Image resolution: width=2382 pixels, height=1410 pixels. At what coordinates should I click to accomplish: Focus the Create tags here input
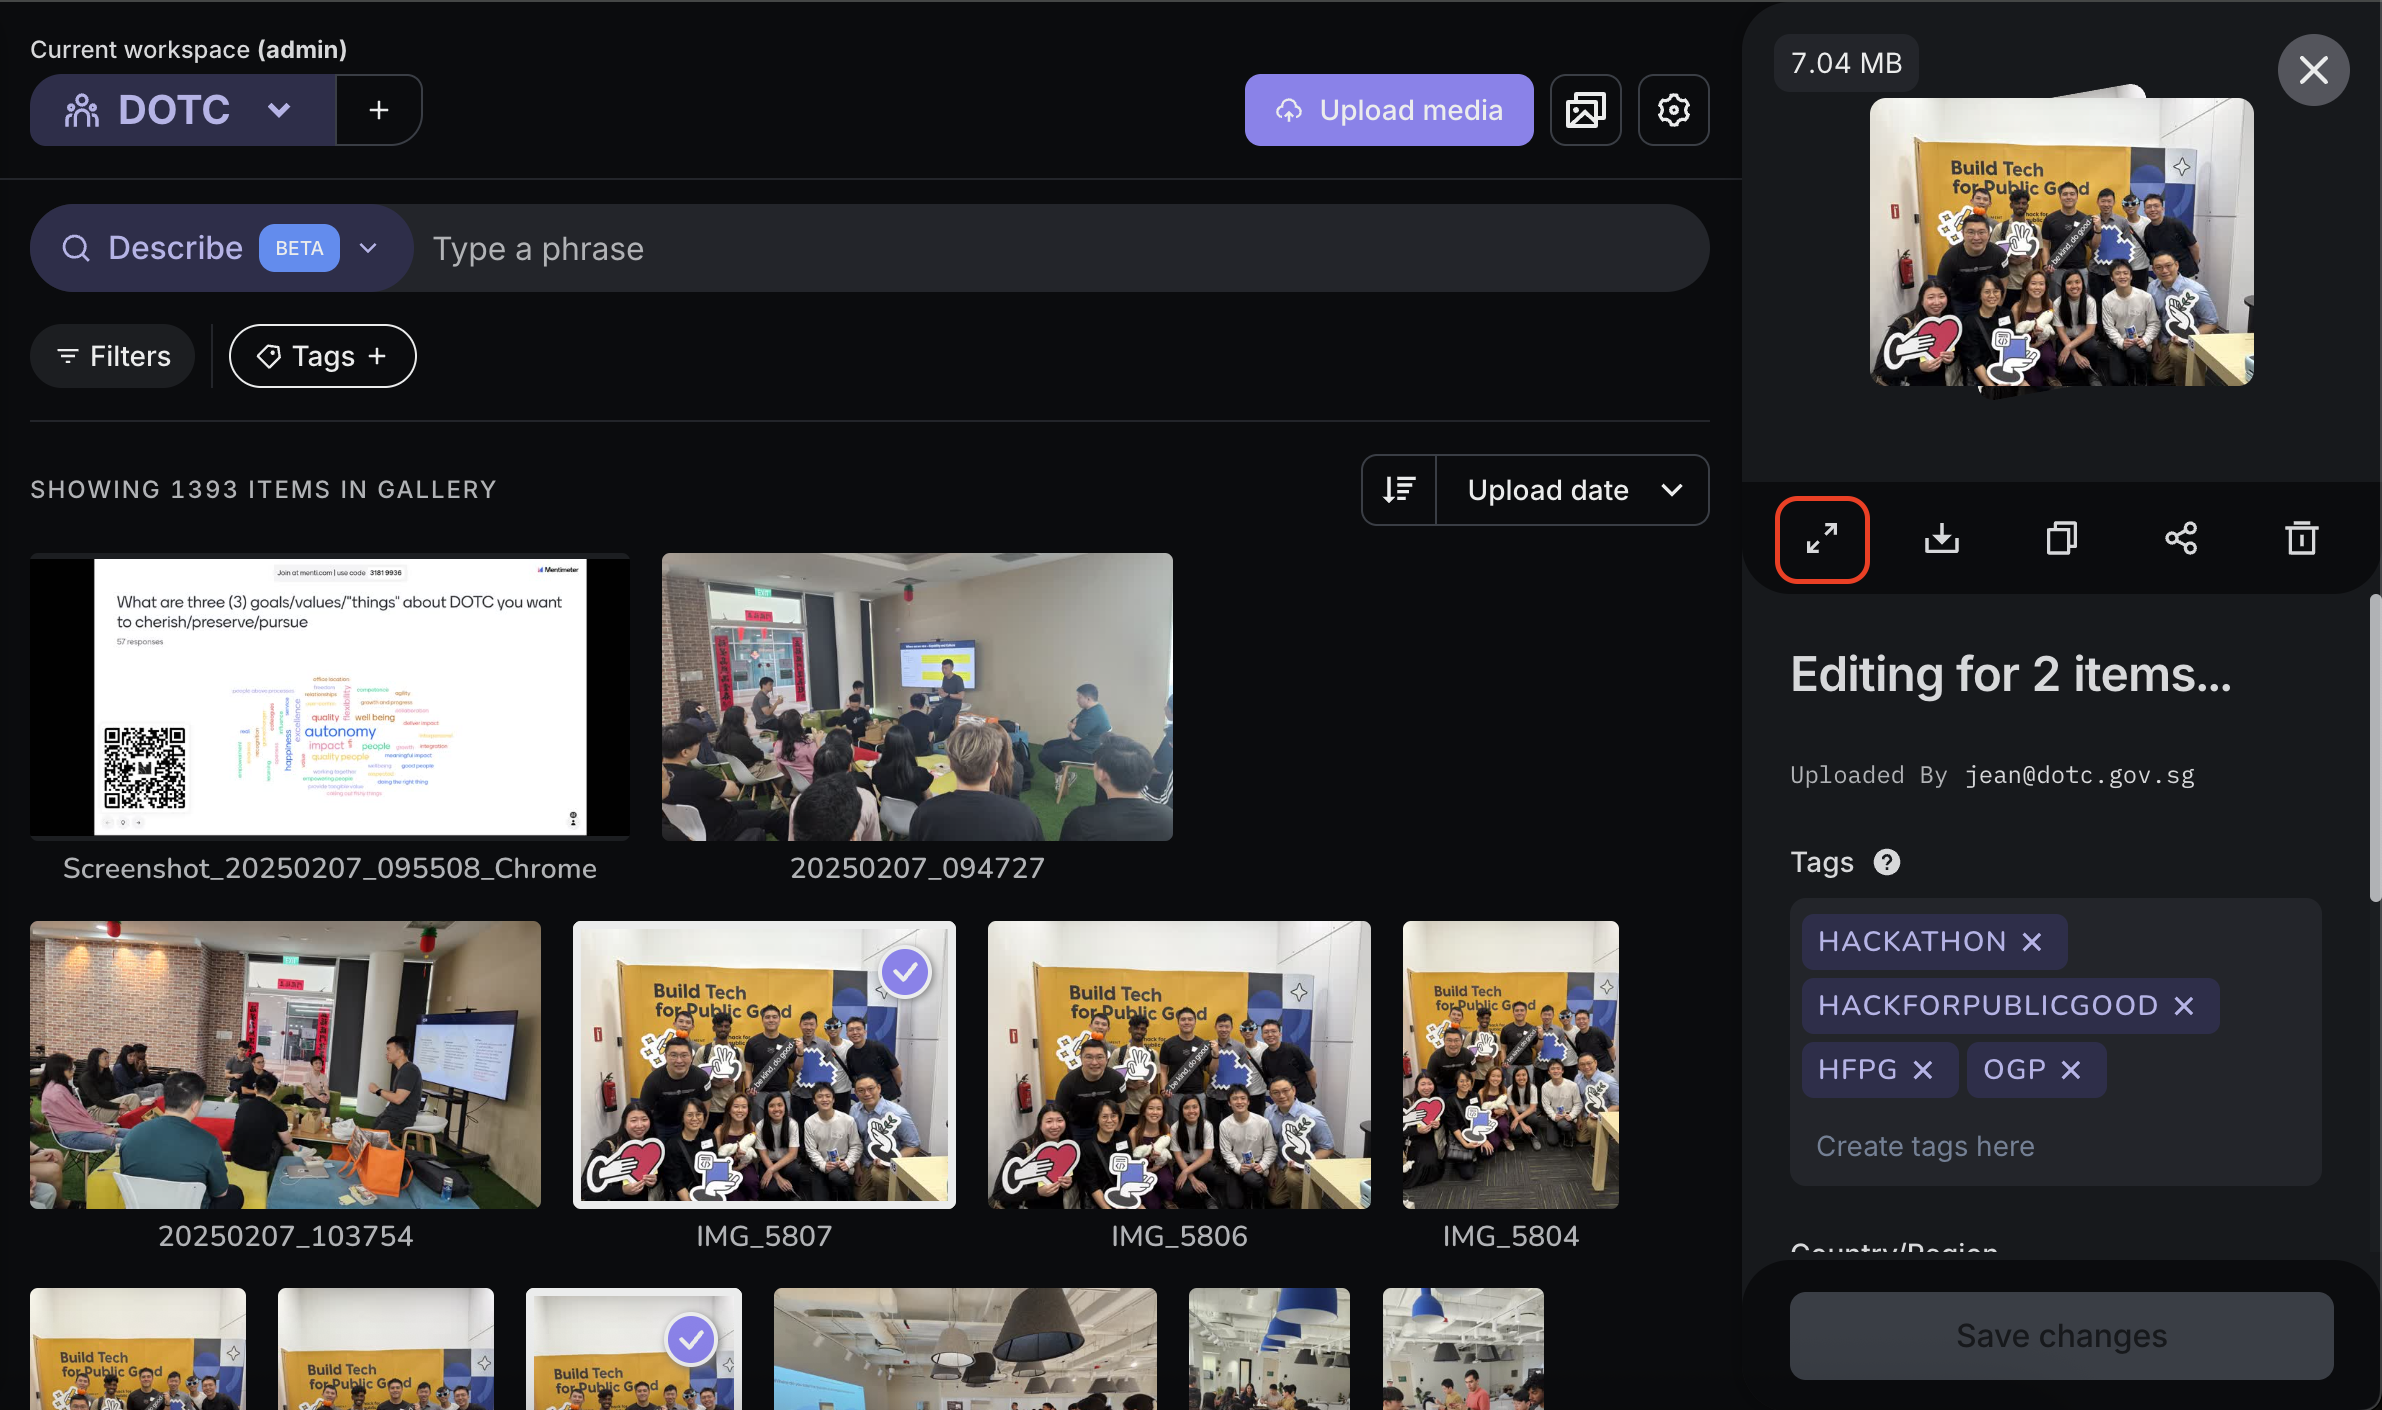(2055, 1146)
